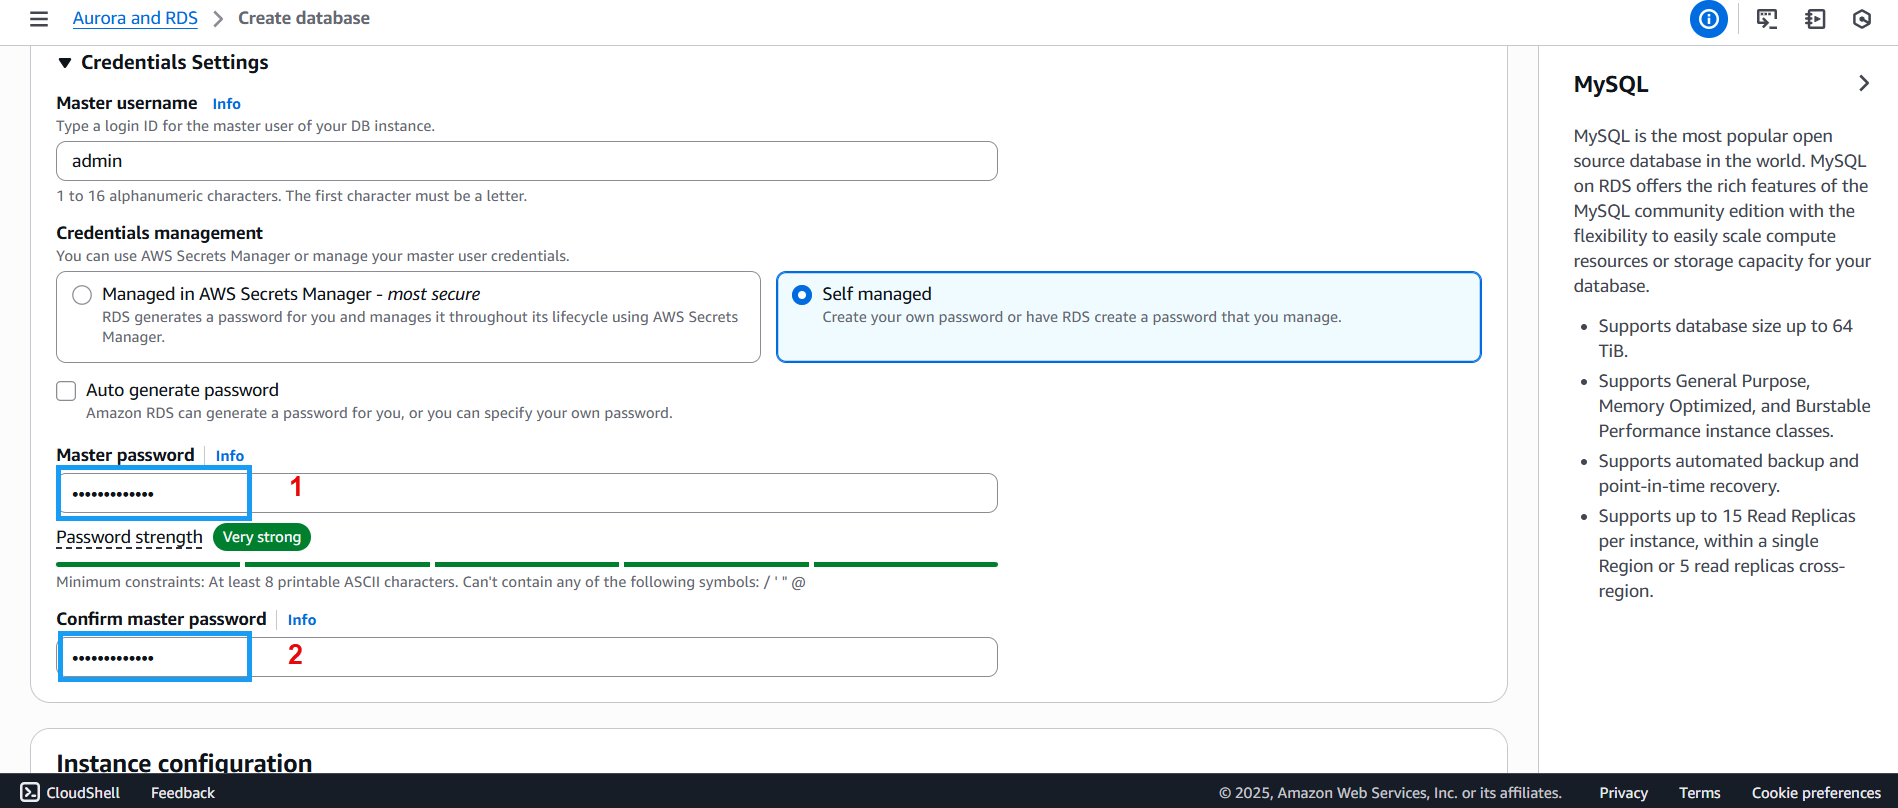Open the hexagon settings icon
Image resolution: width=1898 pixels, height=808 pixels.
tap(1862, 19)
